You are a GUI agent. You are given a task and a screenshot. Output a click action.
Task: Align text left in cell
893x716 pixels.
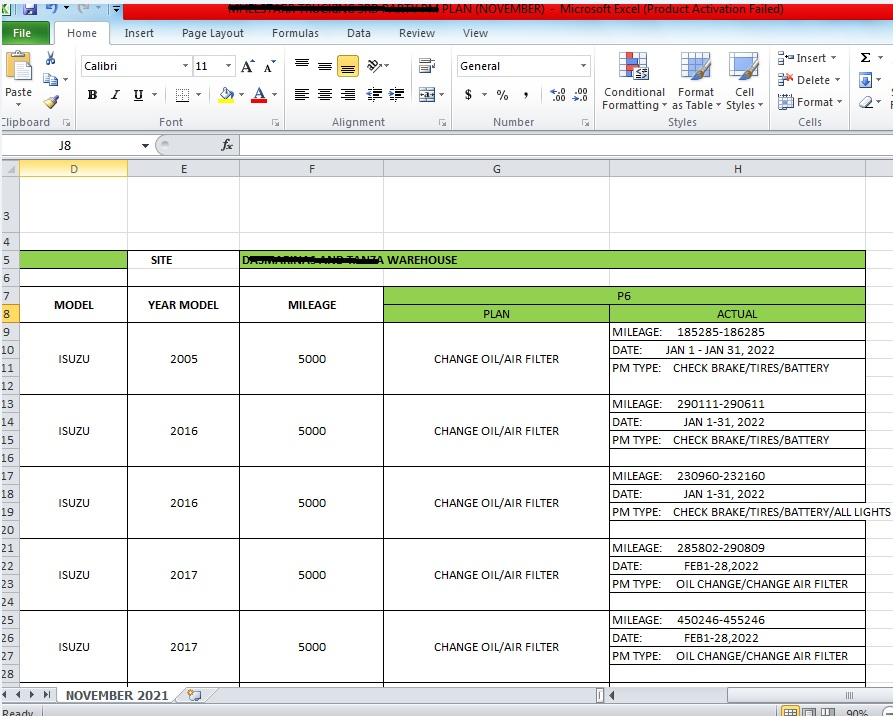(302, 95)
